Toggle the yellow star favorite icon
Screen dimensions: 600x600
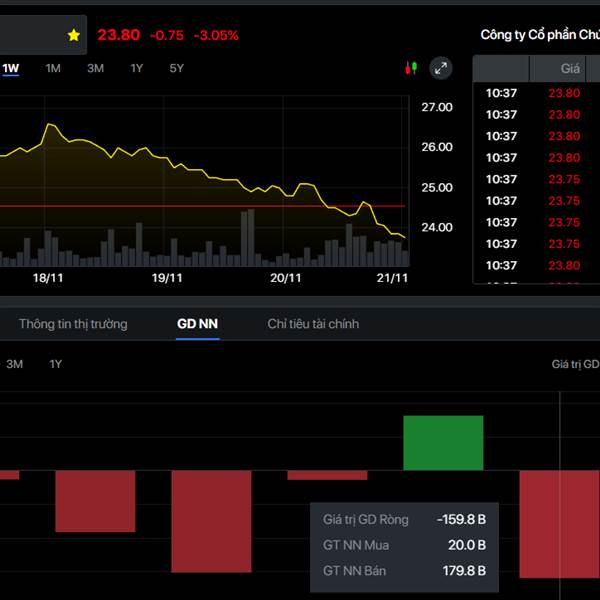74,35
